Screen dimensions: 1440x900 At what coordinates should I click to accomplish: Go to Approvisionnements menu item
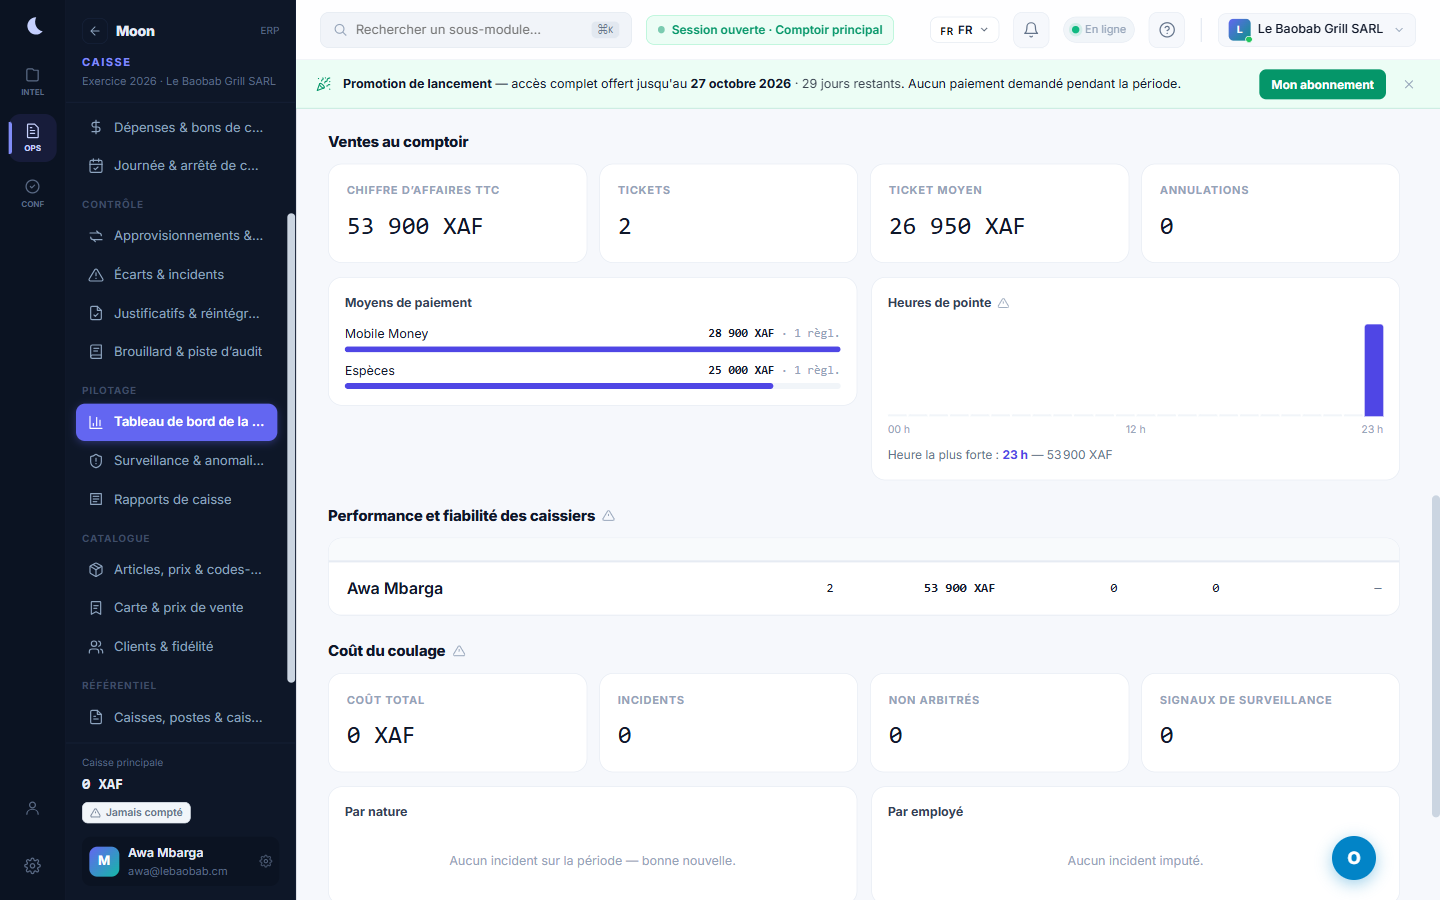(176, 236)
